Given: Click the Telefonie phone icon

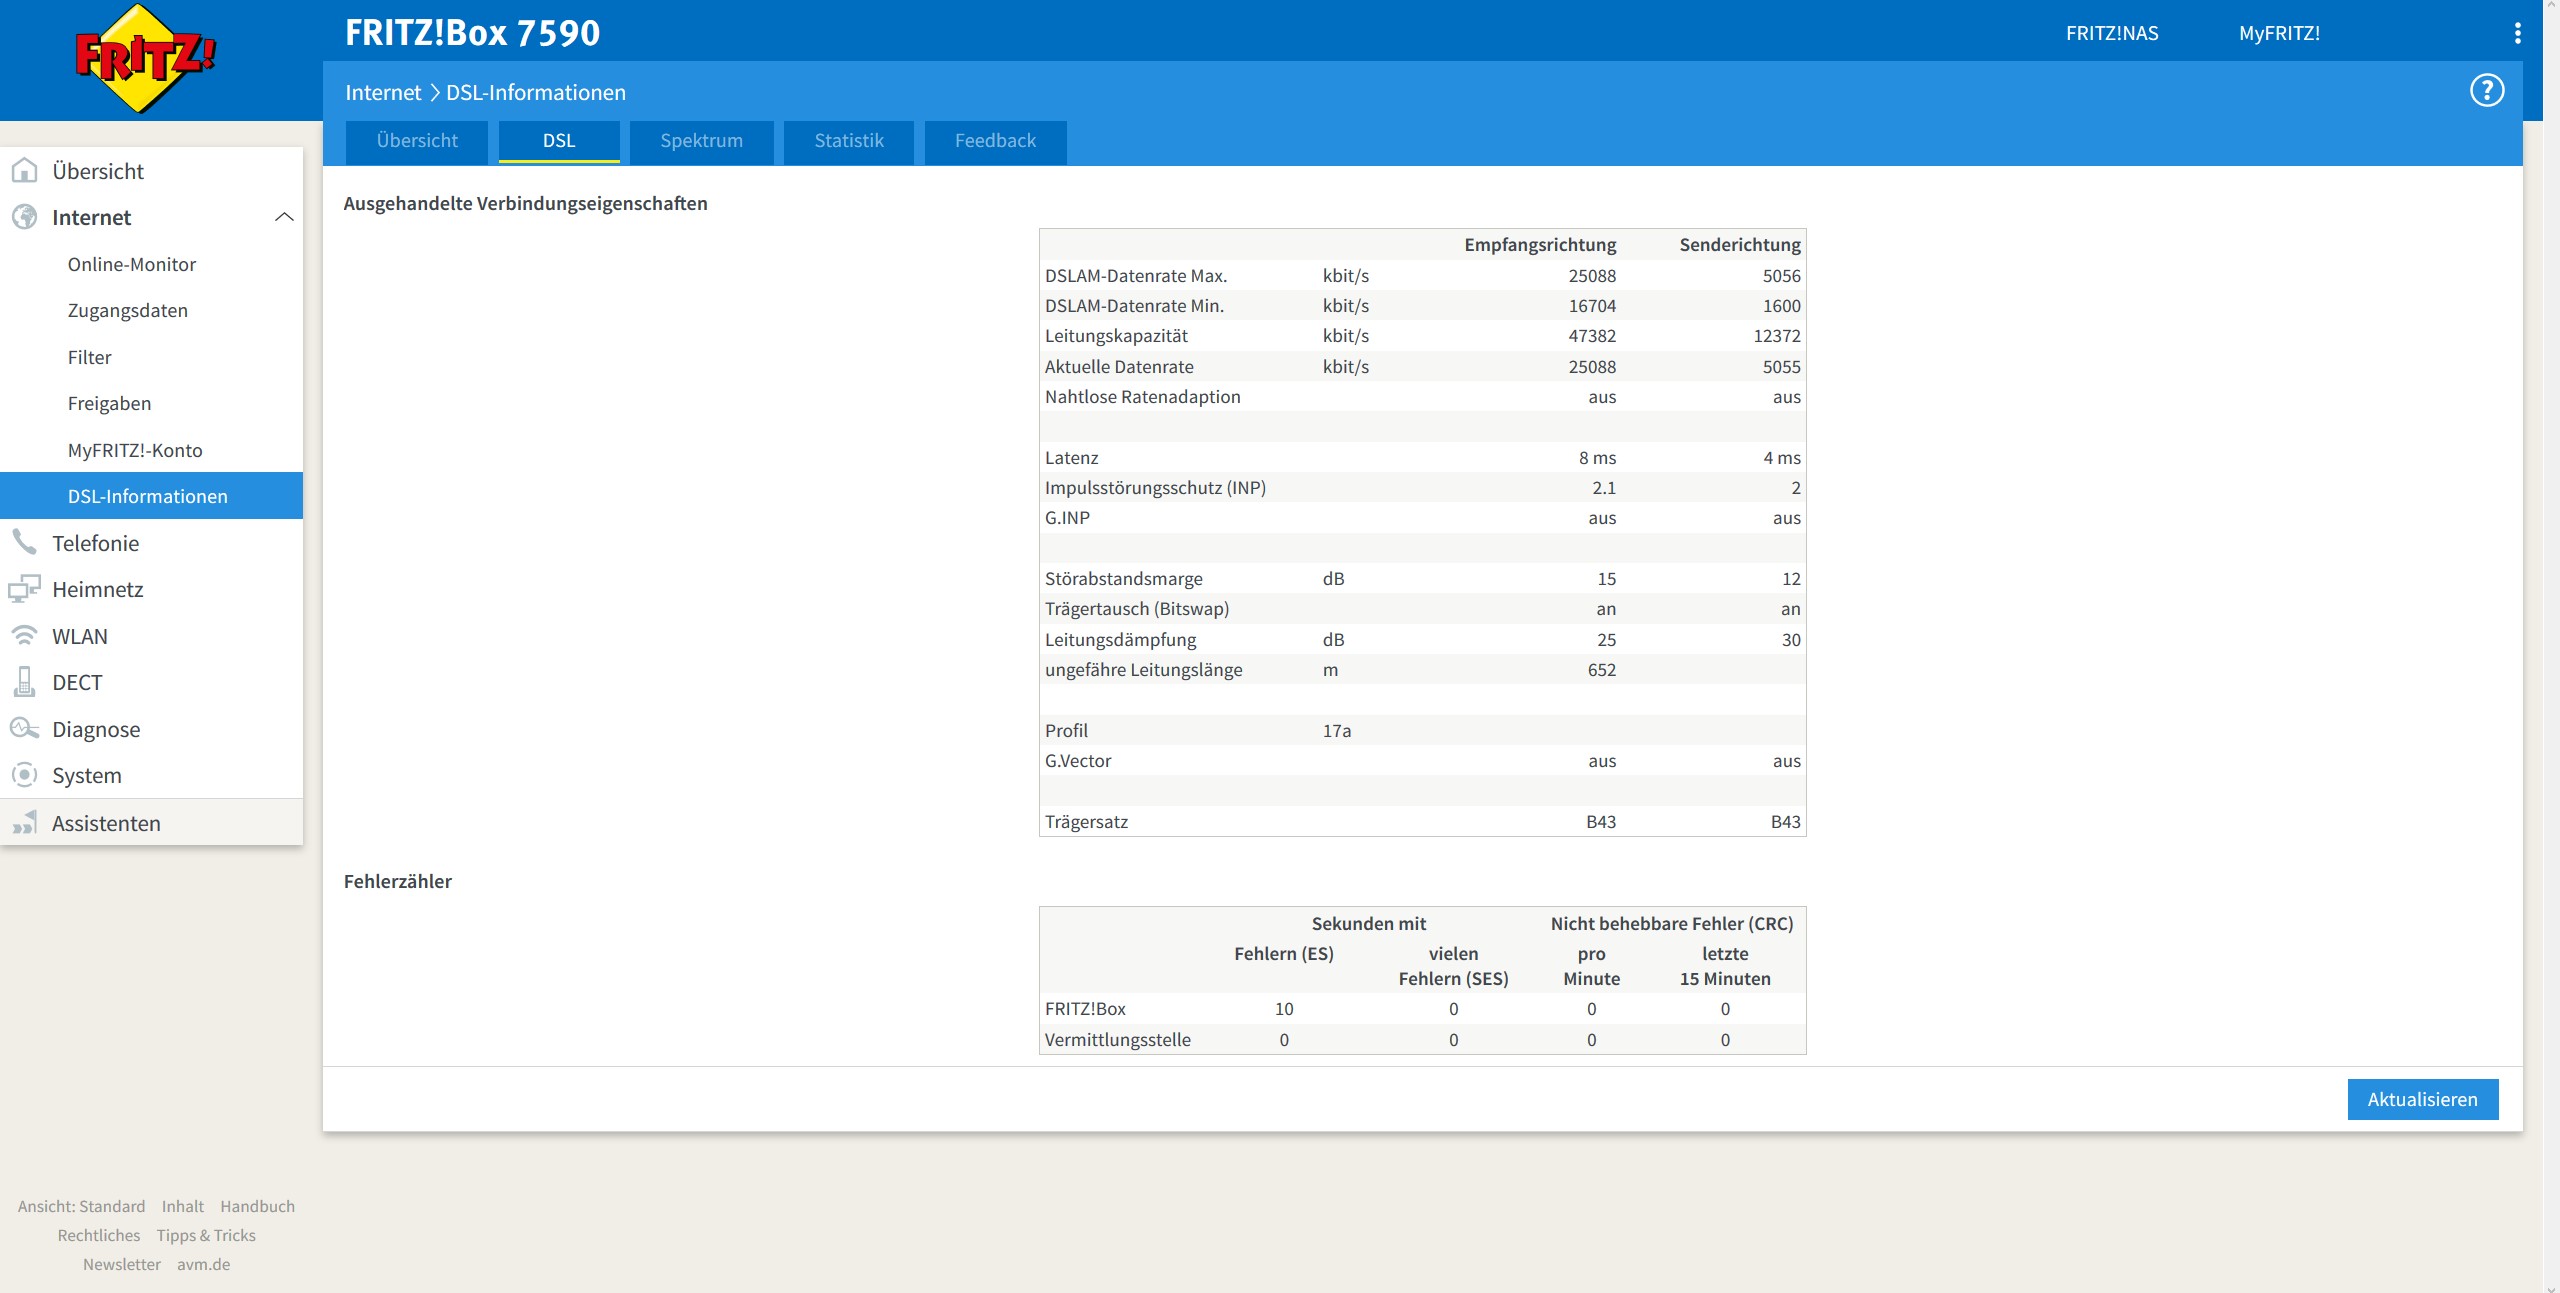Looking at the screenshot, I should [x=24, y=543].
